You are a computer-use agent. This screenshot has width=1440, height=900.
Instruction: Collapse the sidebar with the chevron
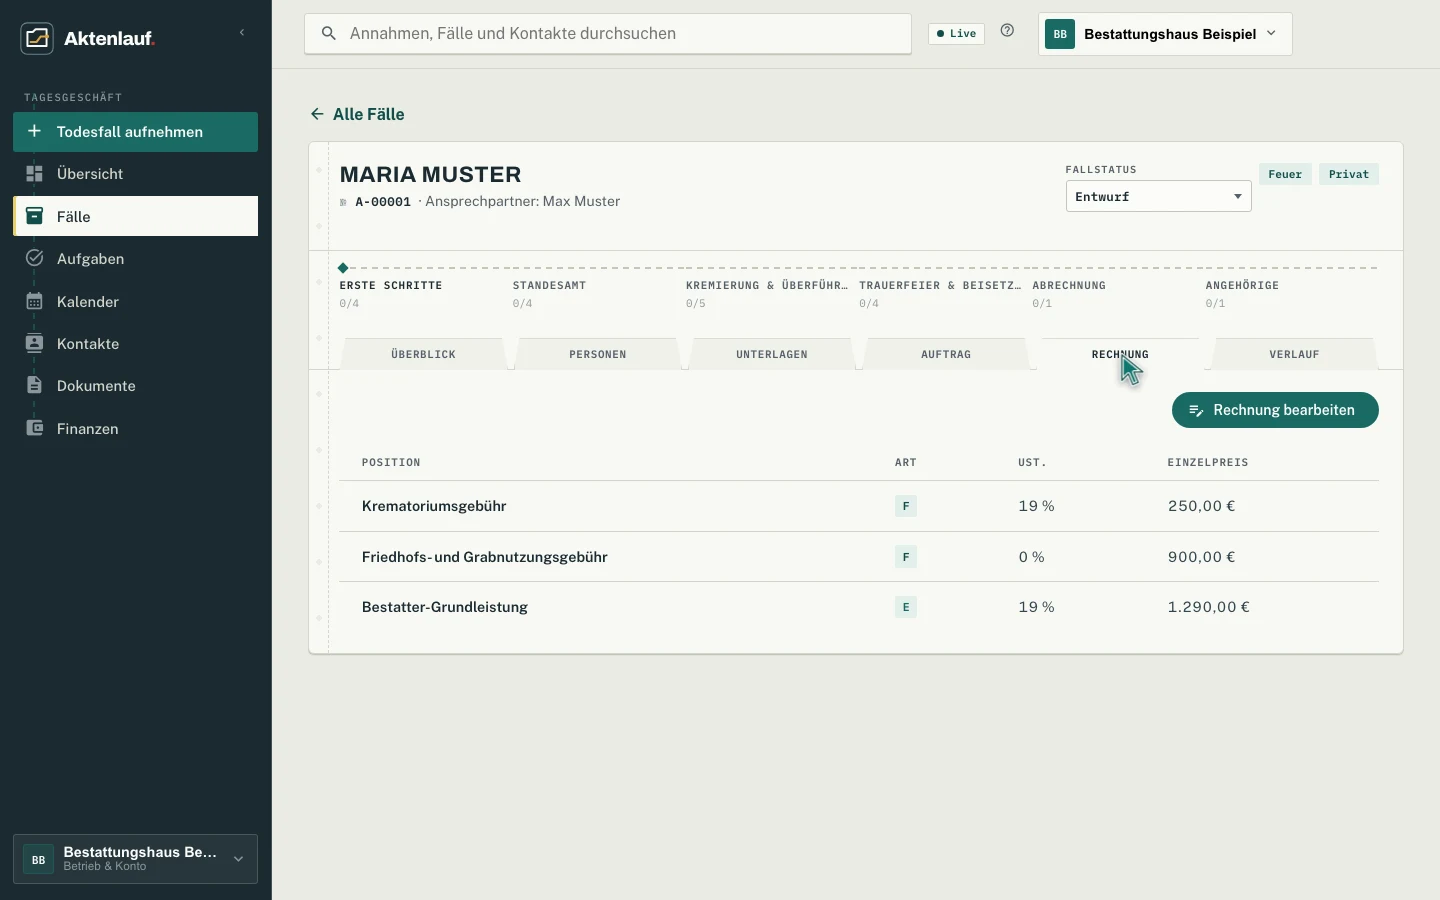pyautogui.click(x=242, y=33)
